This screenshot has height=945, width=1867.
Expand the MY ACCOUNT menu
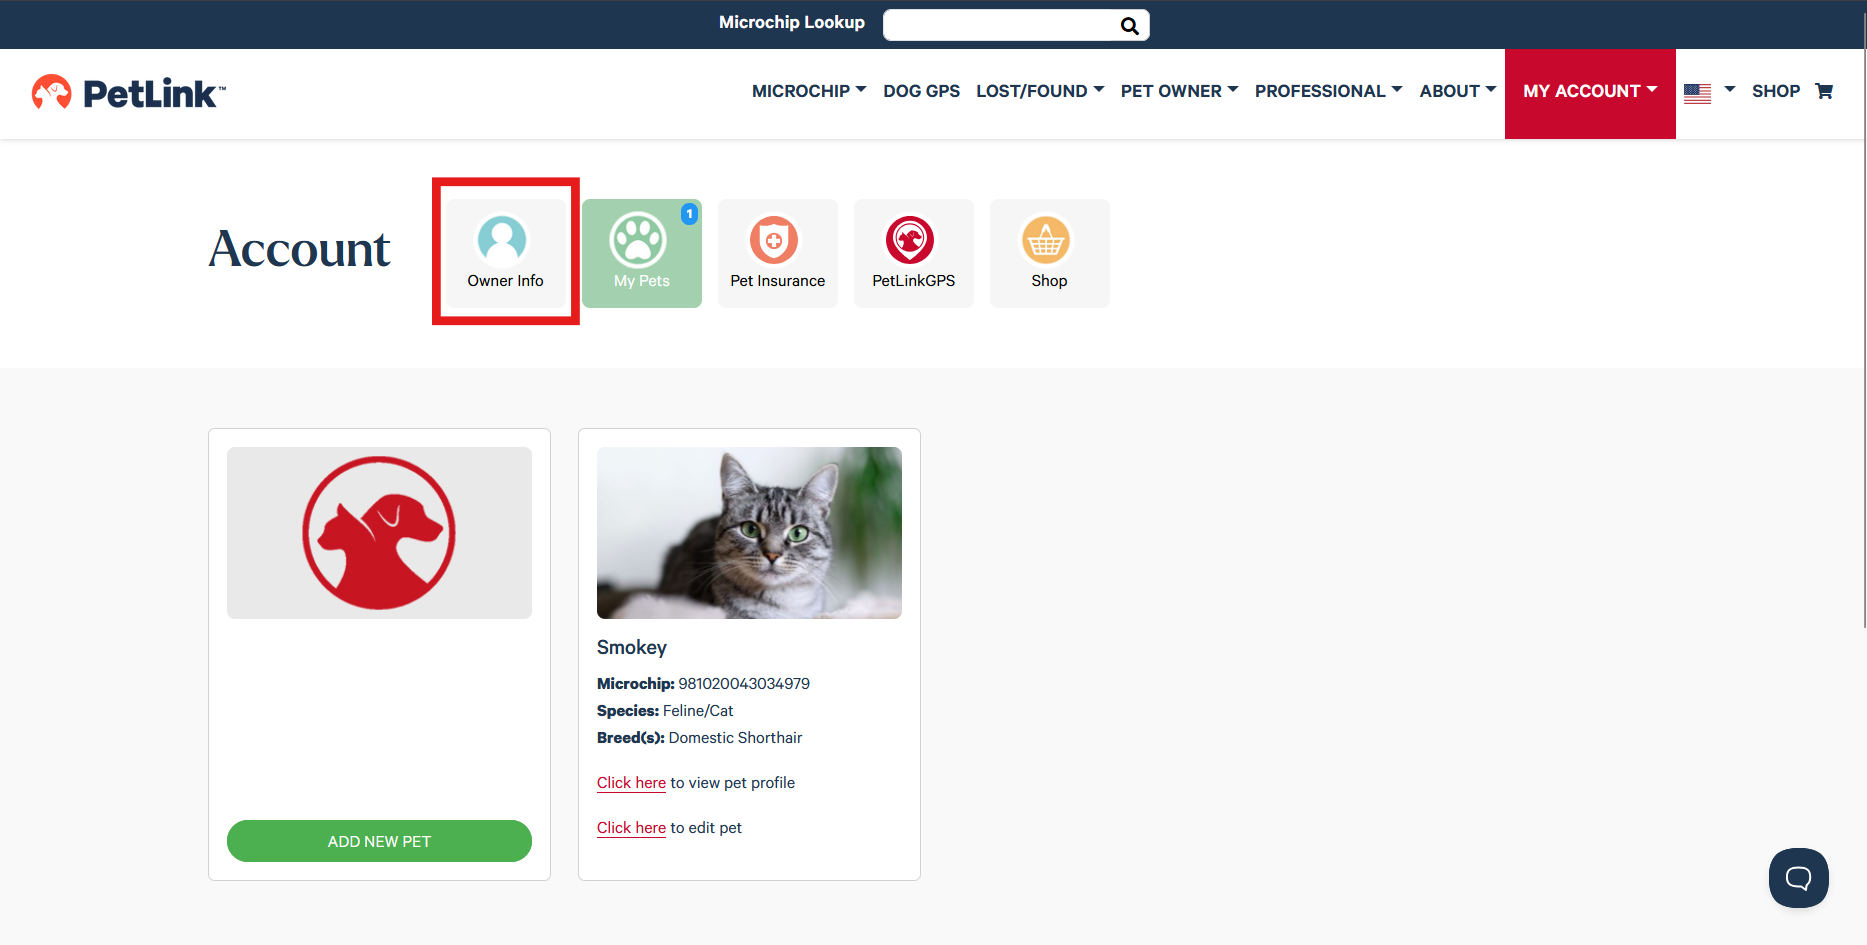(1590, 93)
